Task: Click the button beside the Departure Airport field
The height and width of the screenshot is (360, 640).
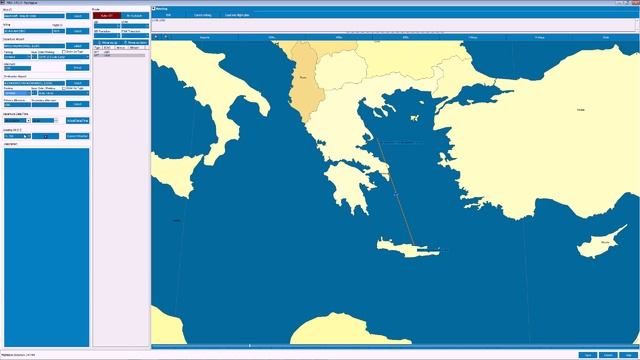Action: pos(78,46)
